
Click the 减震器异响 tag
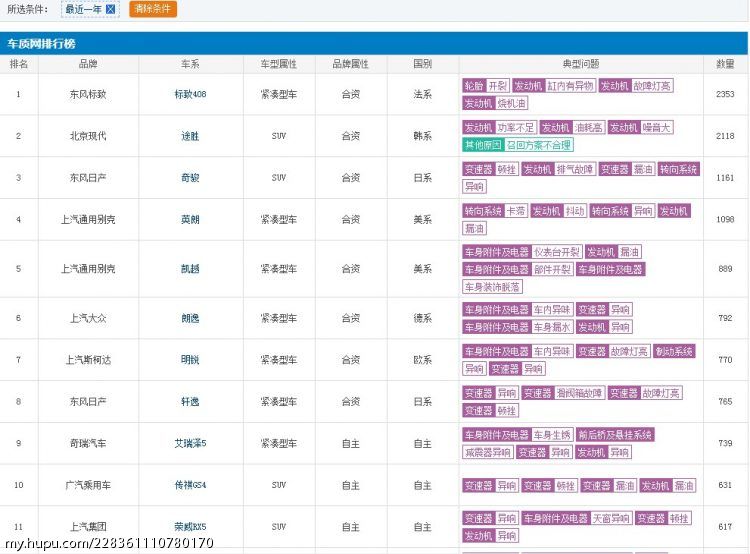click(x=487, y=452)
